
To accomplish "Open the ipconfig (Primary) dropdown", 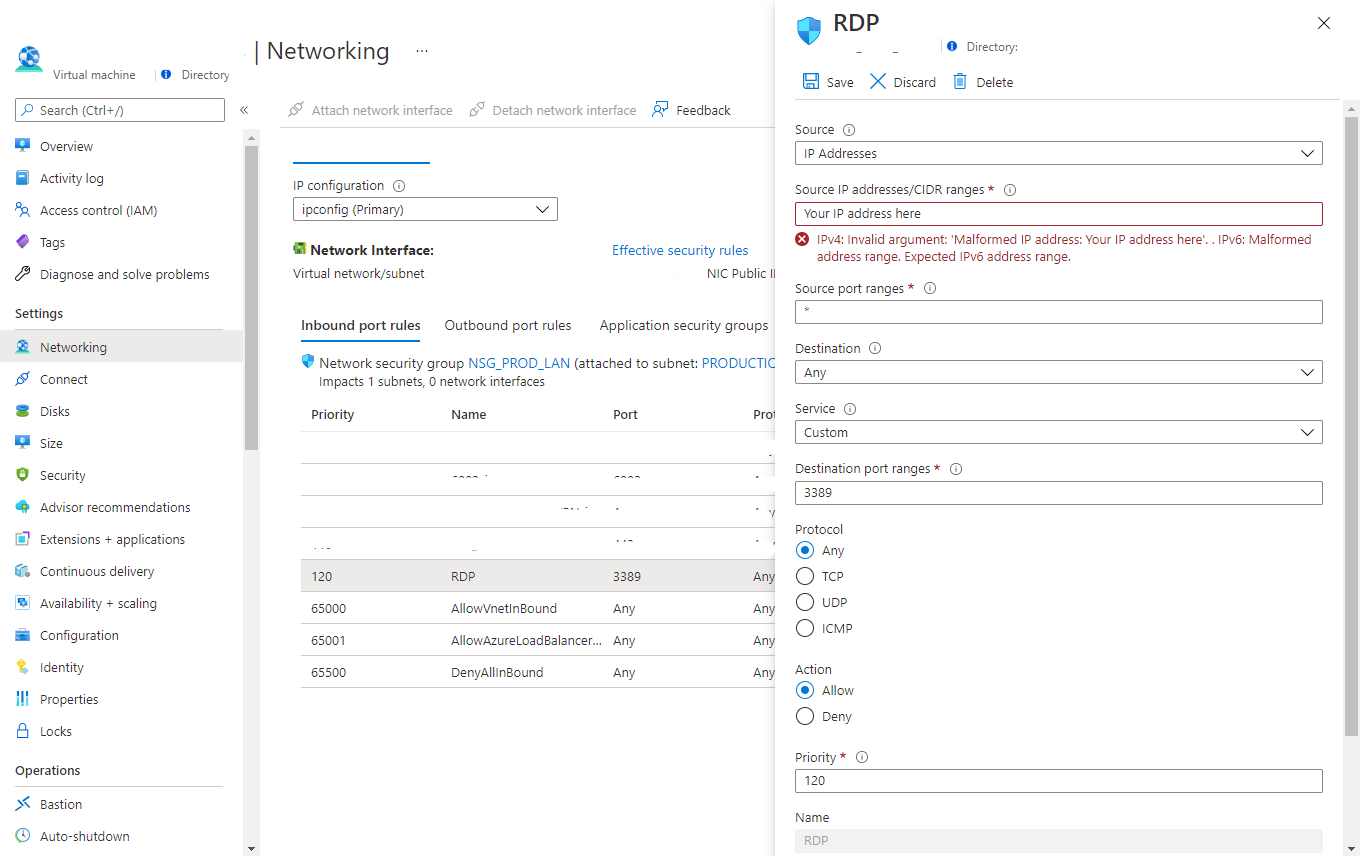I will click(x=425, y=209).
